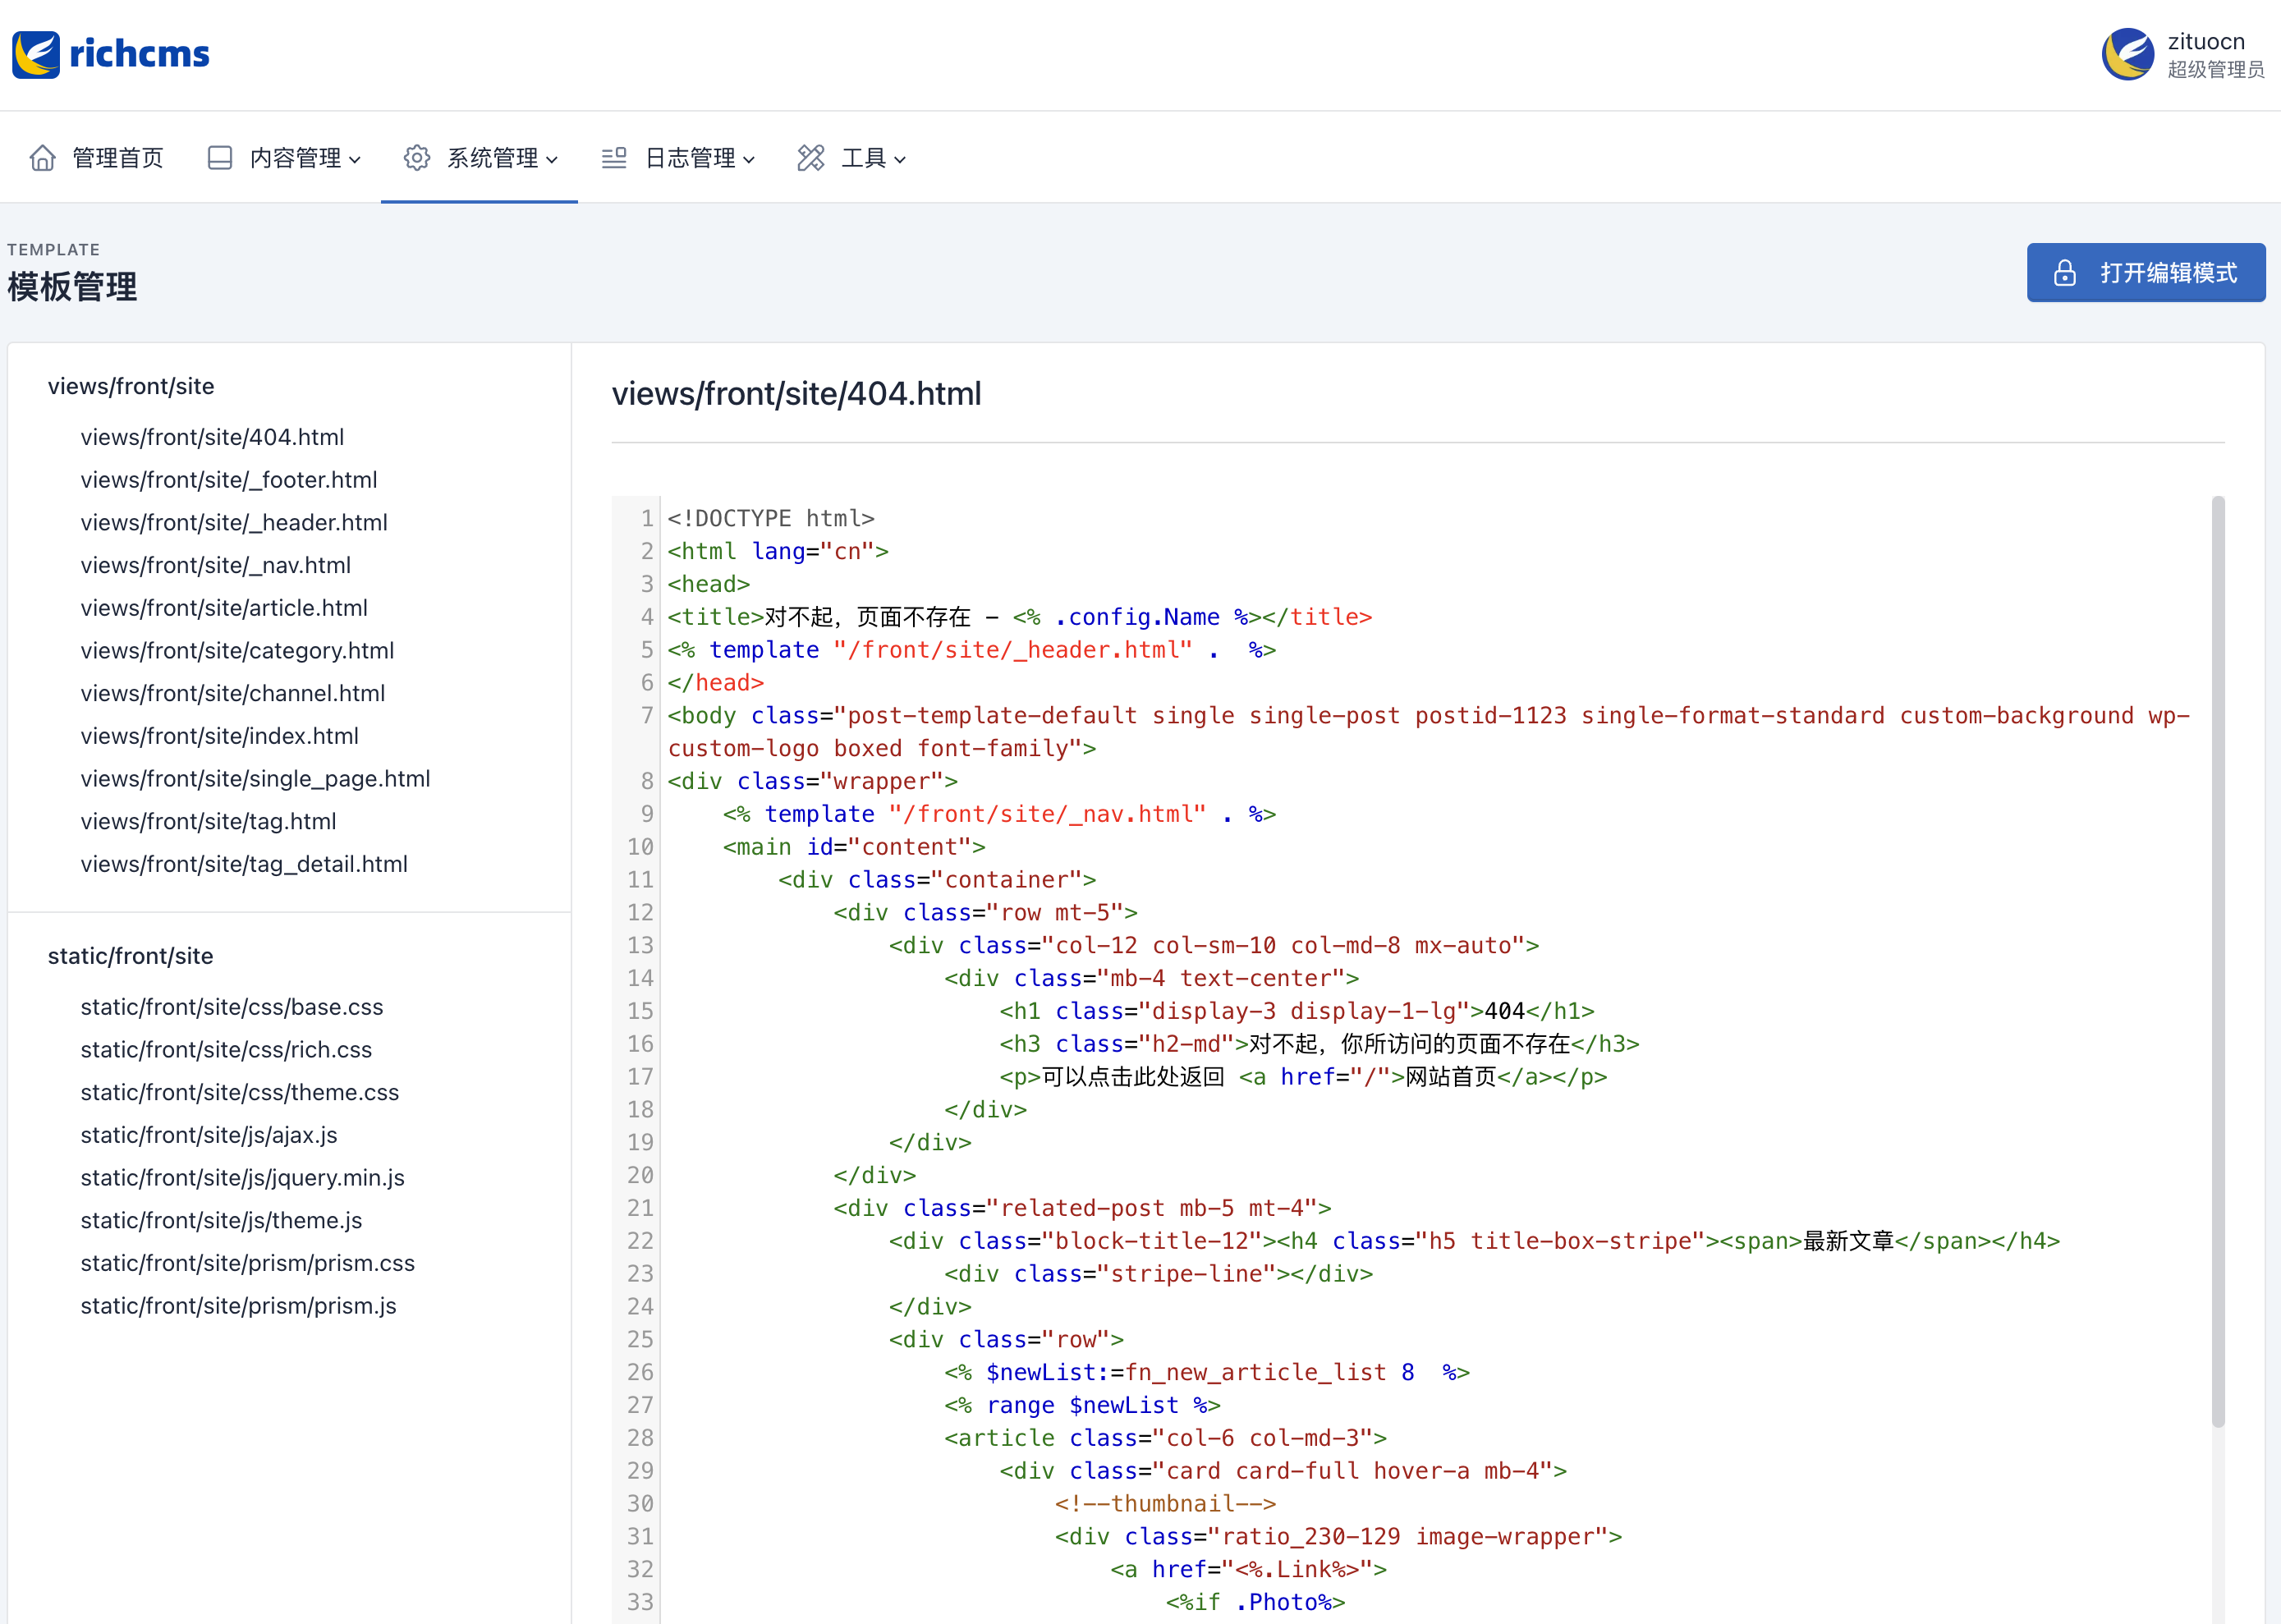Viewport: 2281px width, 1624px height.
Task: Click the lock icon in 打开编辑模式 button
Action: click(x=2065, y=273)
